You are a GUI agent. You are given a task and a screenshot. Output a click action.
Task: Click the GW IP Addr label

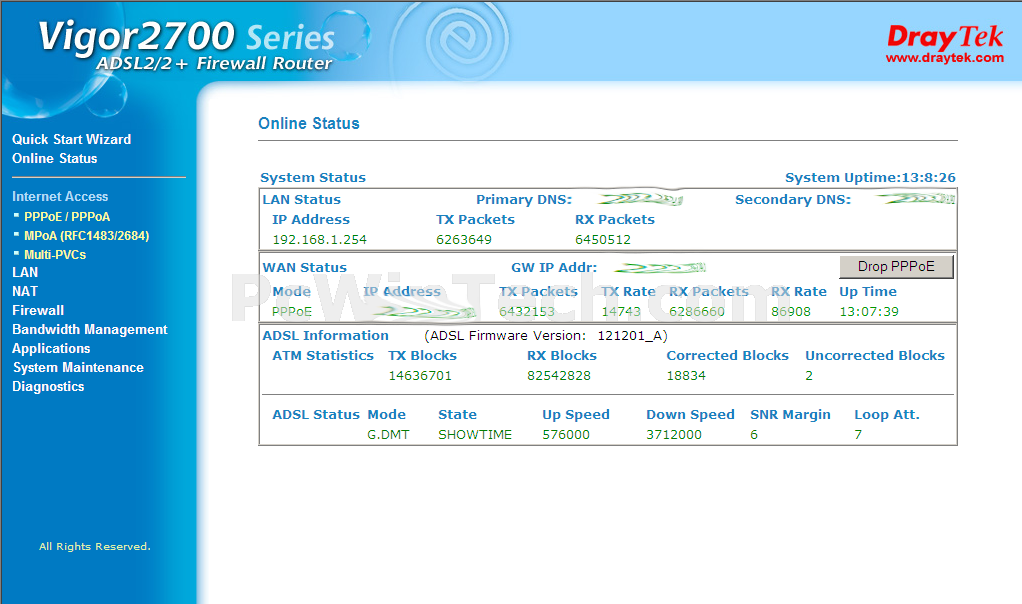[554, 267]
